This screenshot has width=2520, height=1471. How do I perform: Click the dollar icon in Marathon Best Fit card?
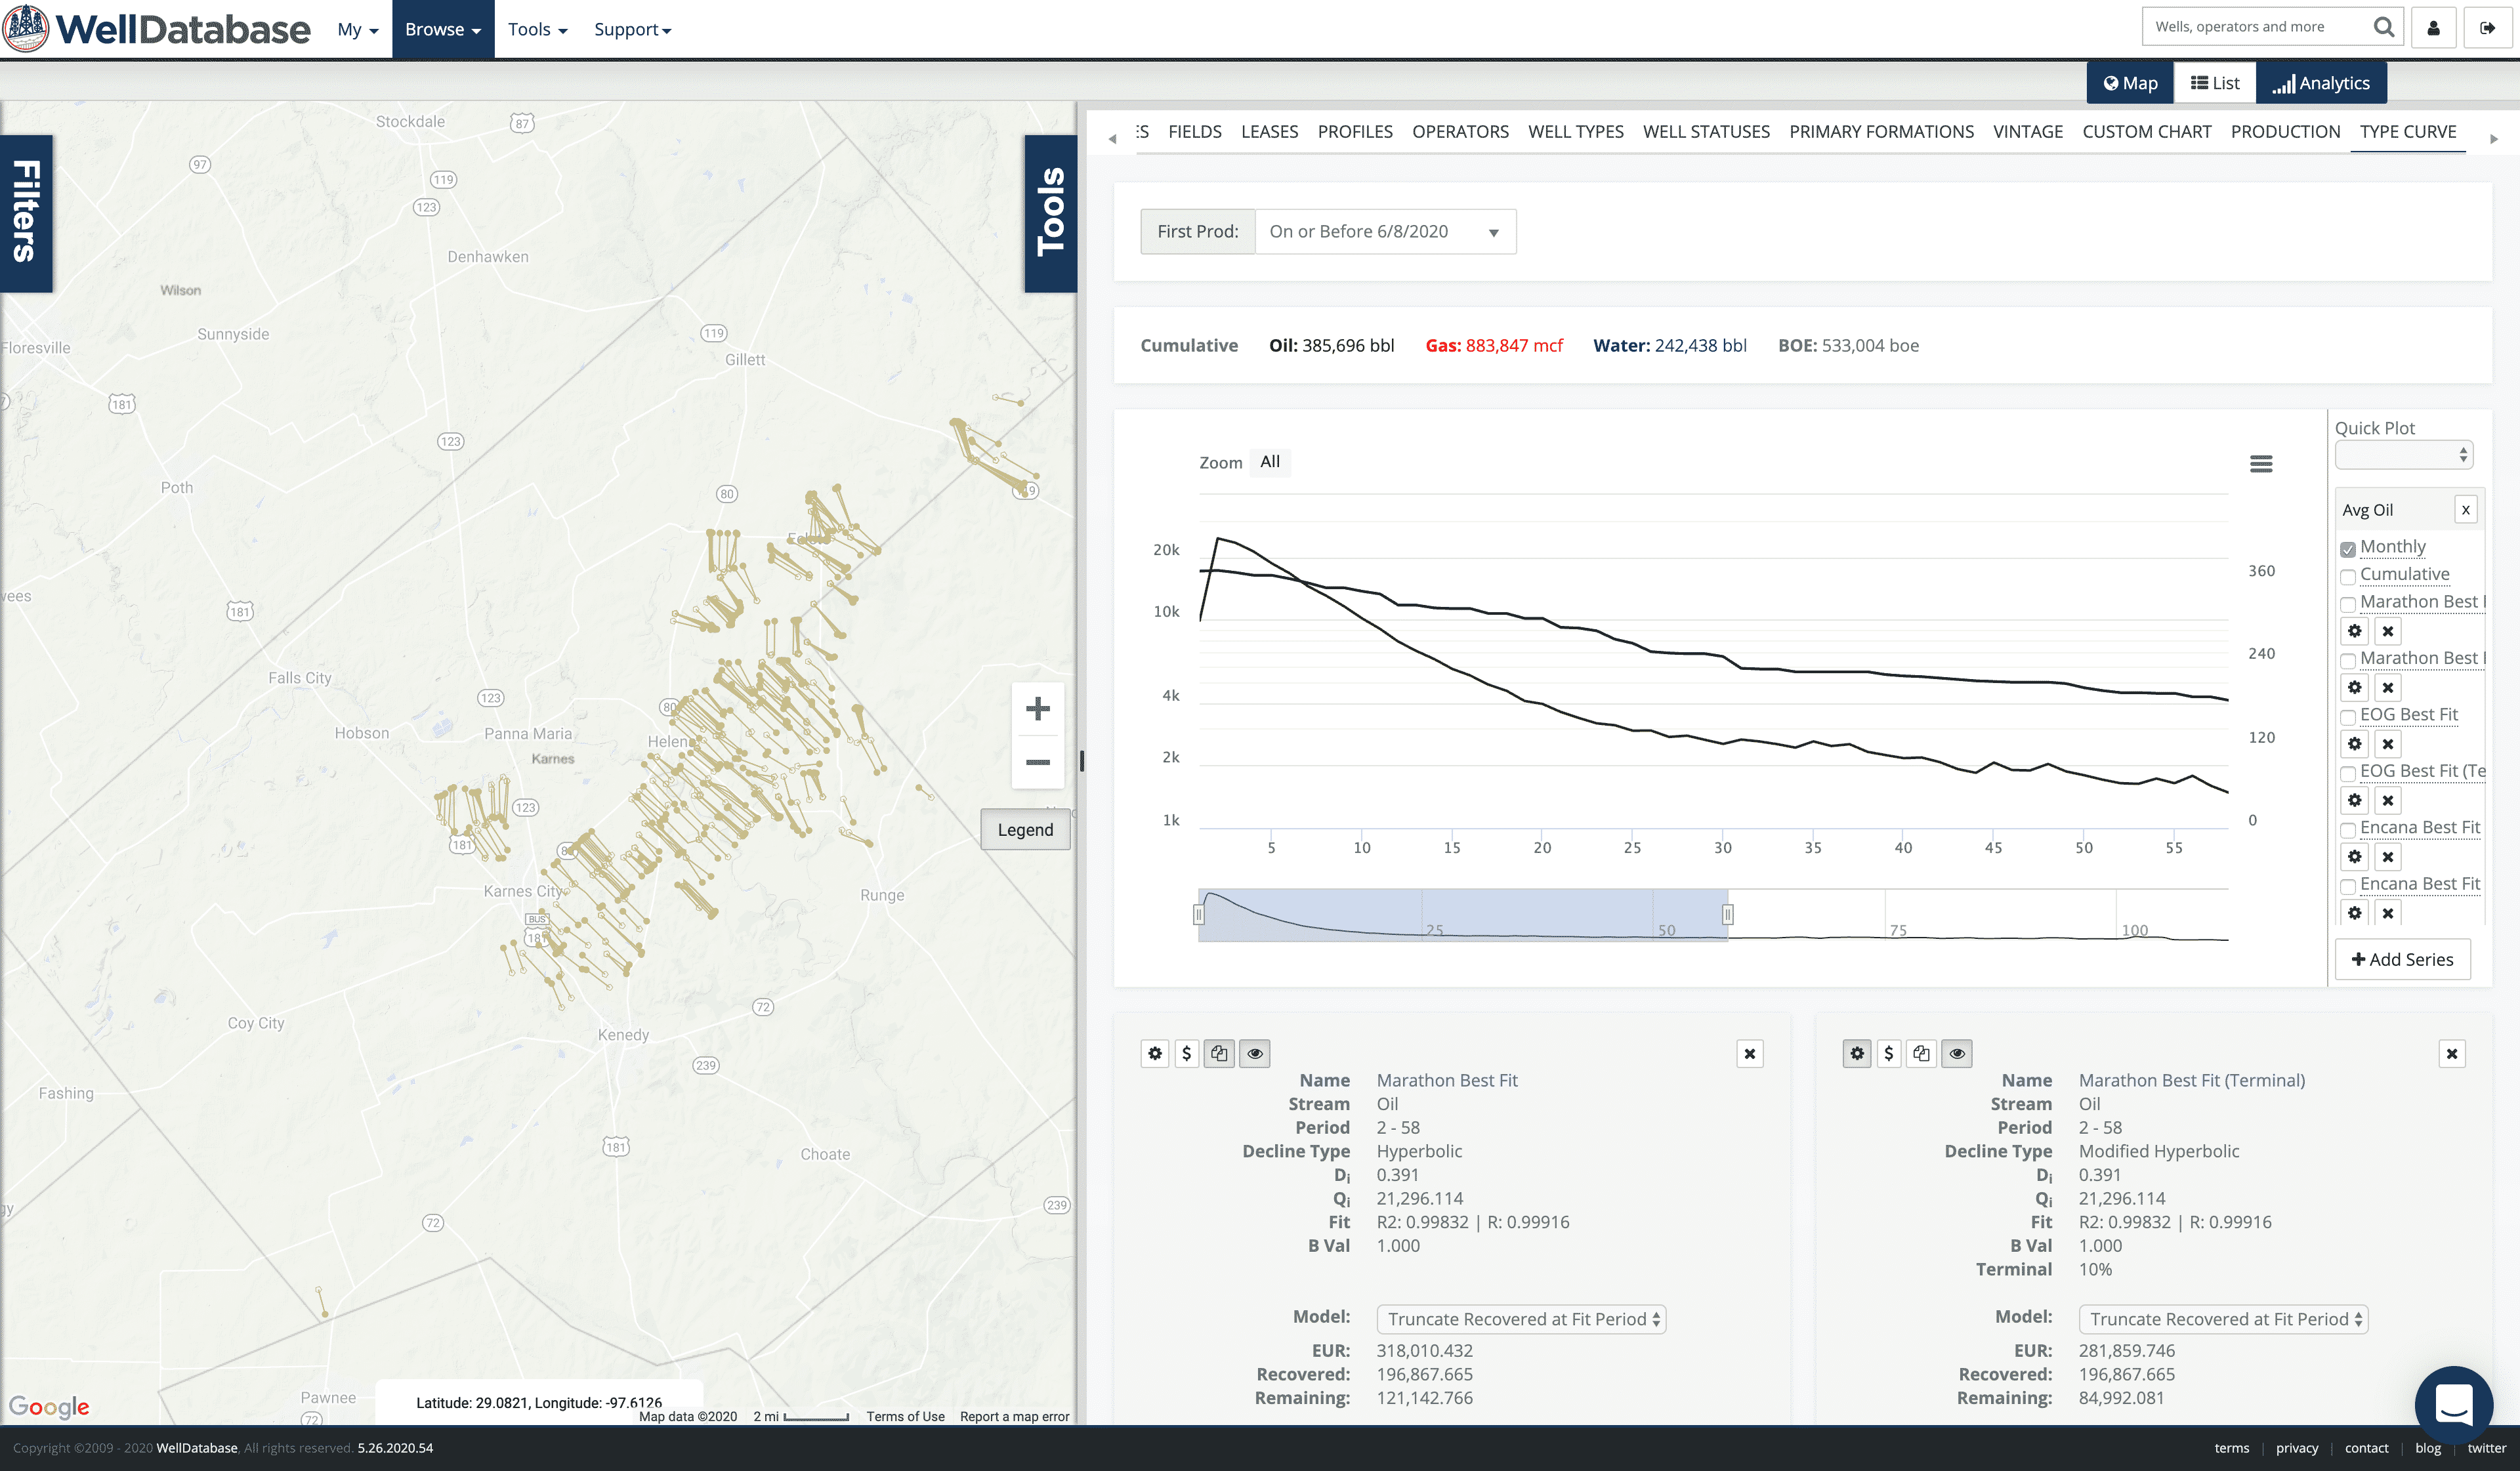click(x=1186, y=1053)
